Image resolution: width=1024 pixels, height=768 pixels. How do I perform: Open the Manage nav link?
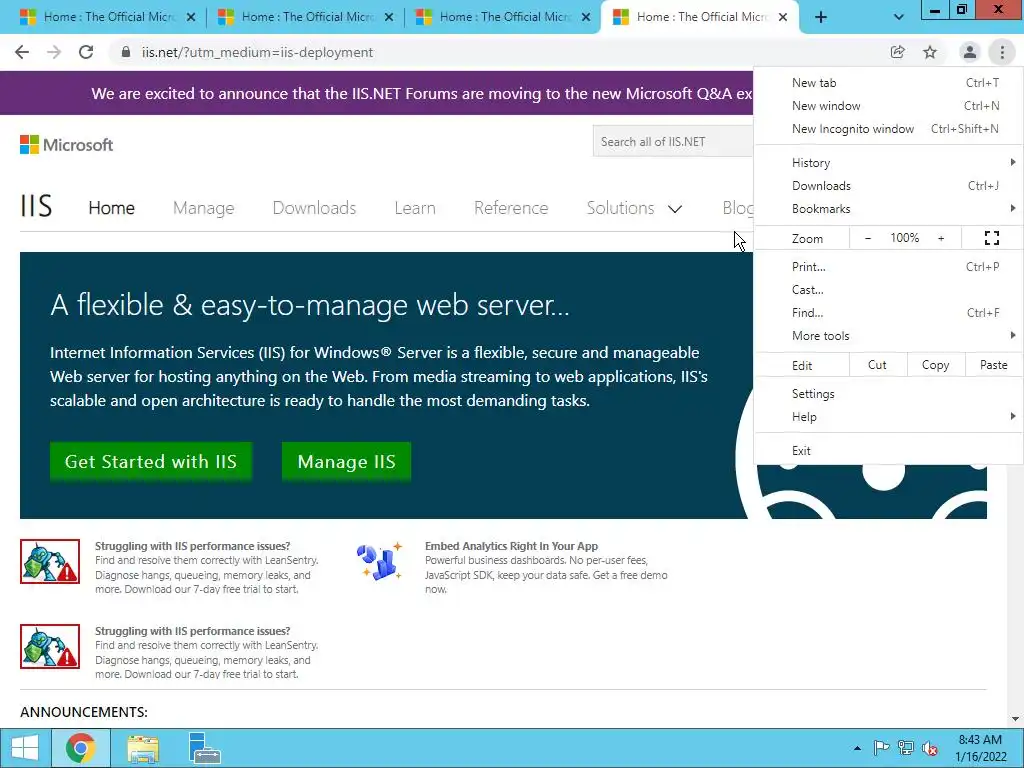tap(204, 208)
